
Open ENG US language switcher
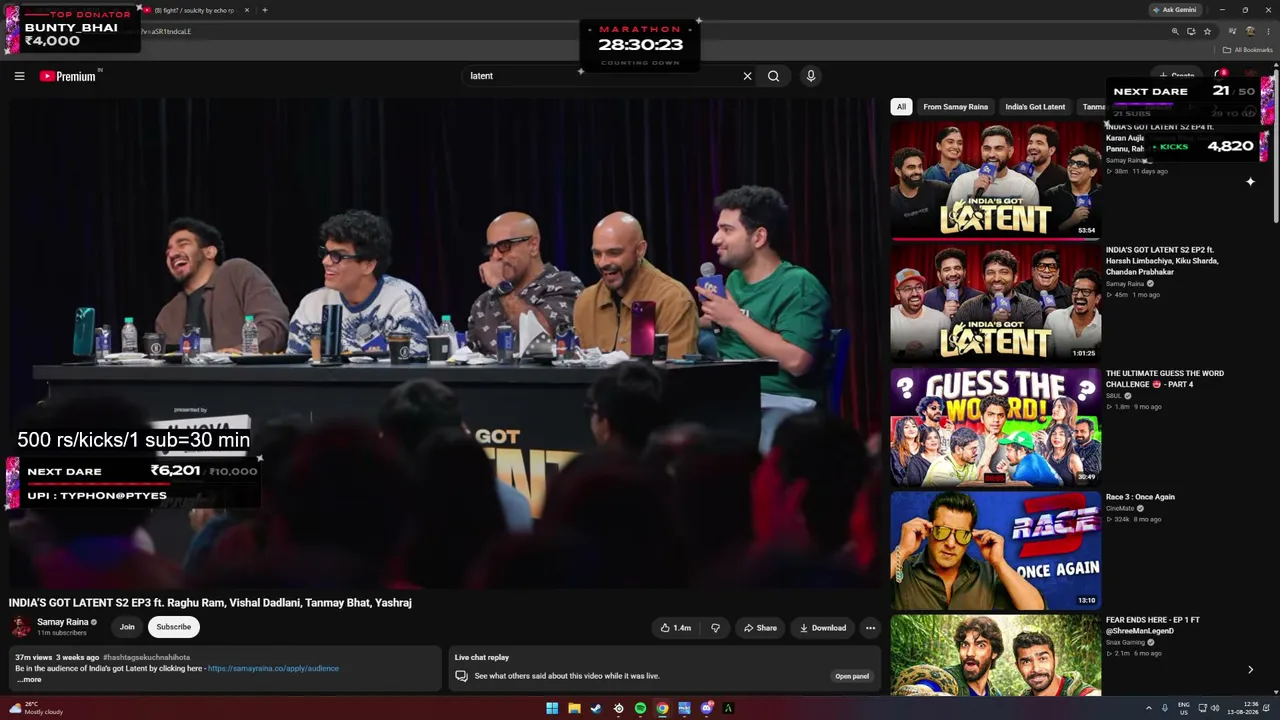pyautogui.click(x=1184, y=708)
